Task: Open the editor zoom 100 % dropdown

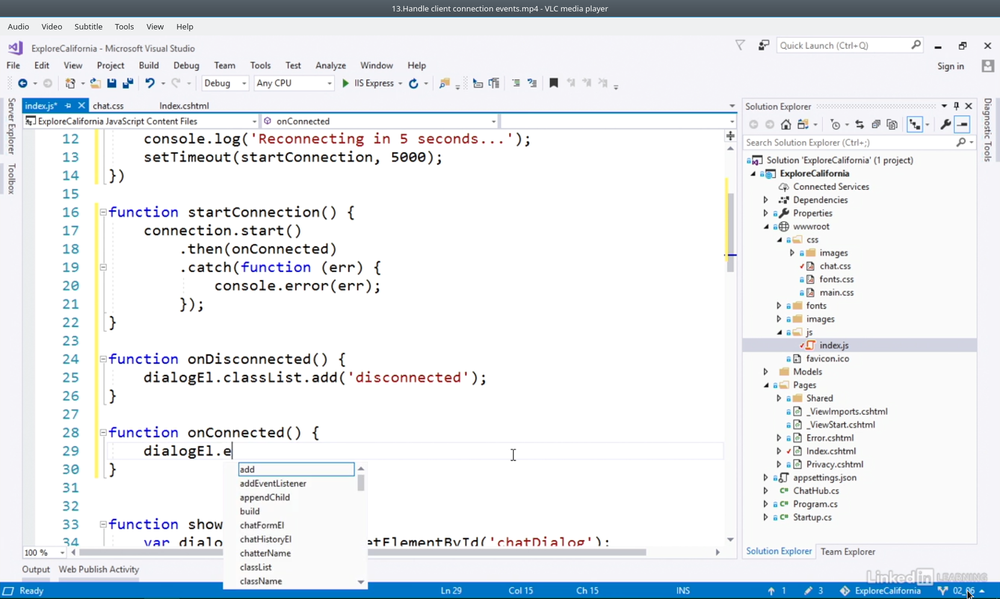Action: 45,552
